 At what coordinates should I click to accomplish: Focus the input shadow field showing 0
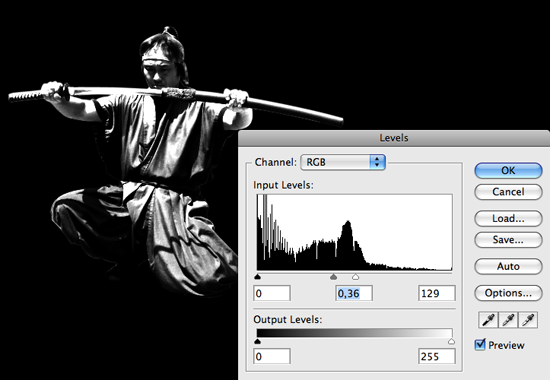(272, 293)
